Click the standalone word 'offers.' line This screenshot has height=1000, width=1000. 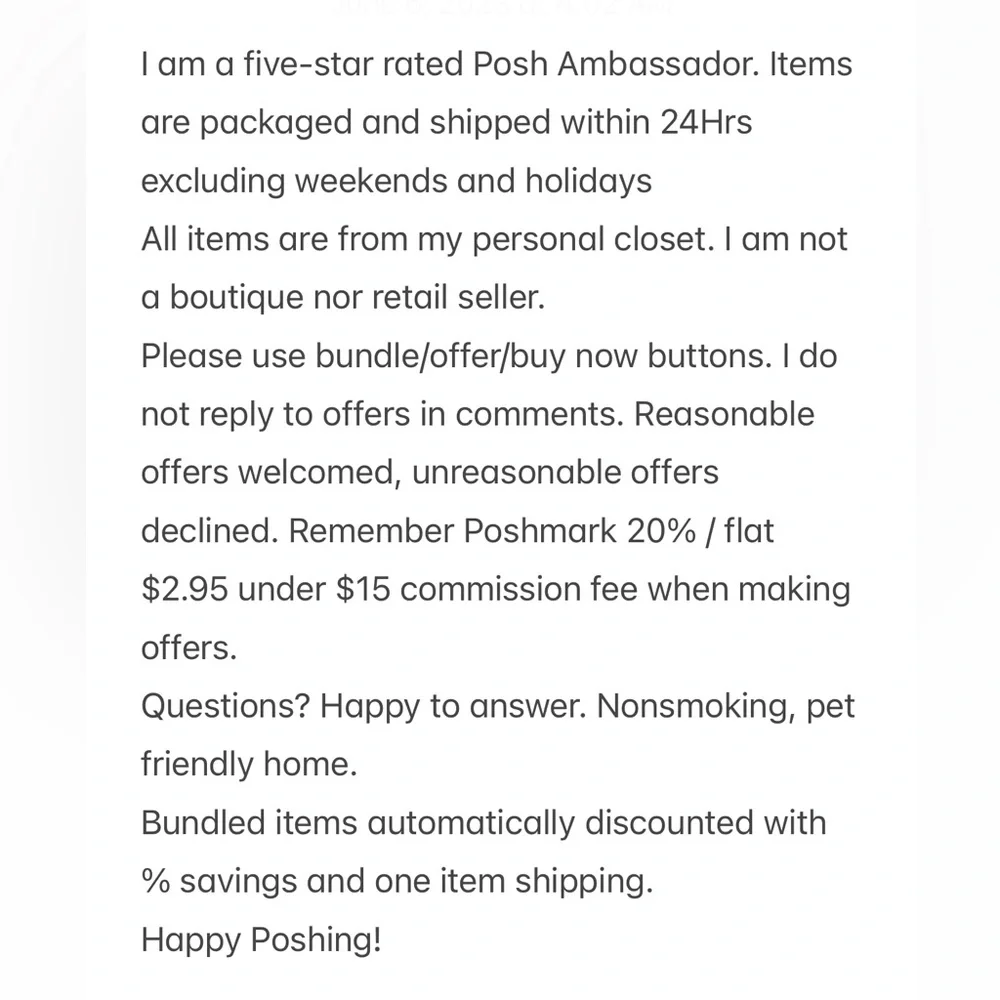tap(189, 648)
